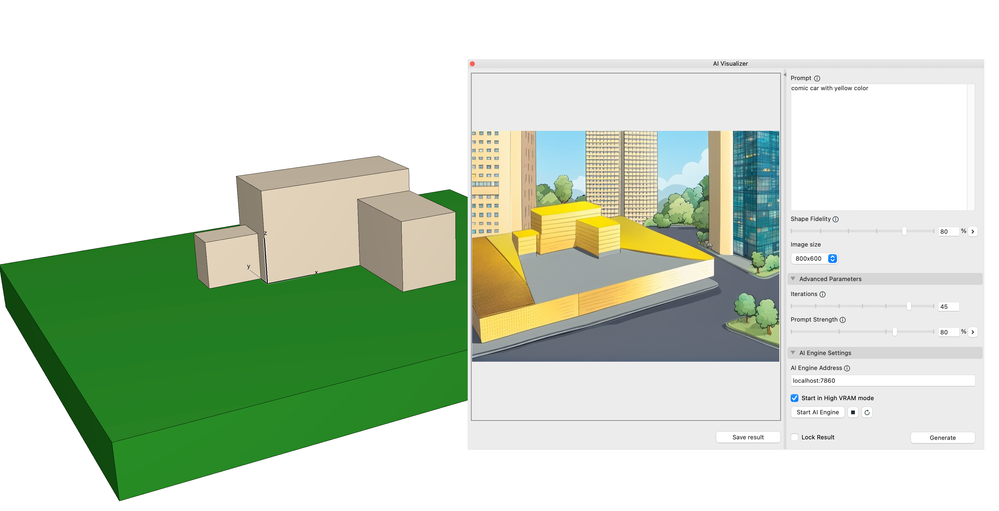Click the Shape Fidelity value field
Screen dimensions: 999x511
[x=948, y=231]
